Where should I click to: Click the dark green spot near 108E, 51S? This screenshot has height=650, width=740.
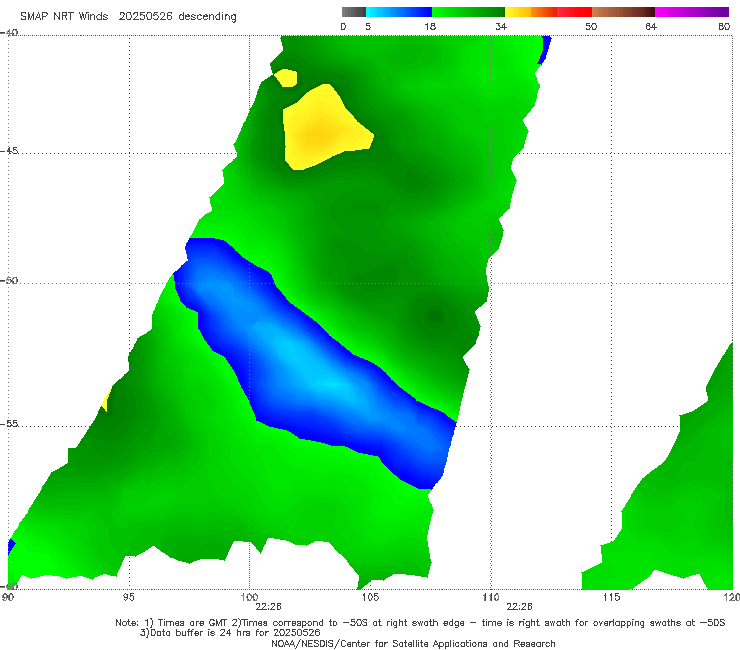pyautogui.click(x=435, y=316)
